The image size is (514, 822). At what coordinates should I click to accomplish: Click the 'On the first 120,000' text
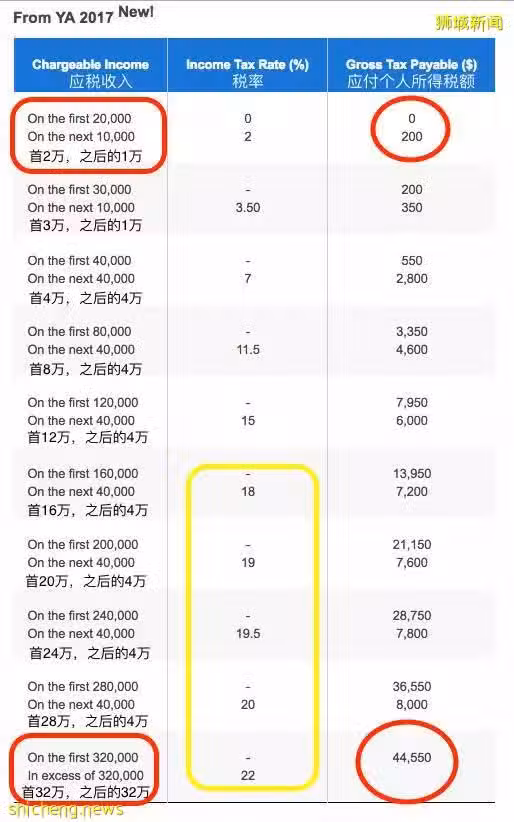point(83,403)
